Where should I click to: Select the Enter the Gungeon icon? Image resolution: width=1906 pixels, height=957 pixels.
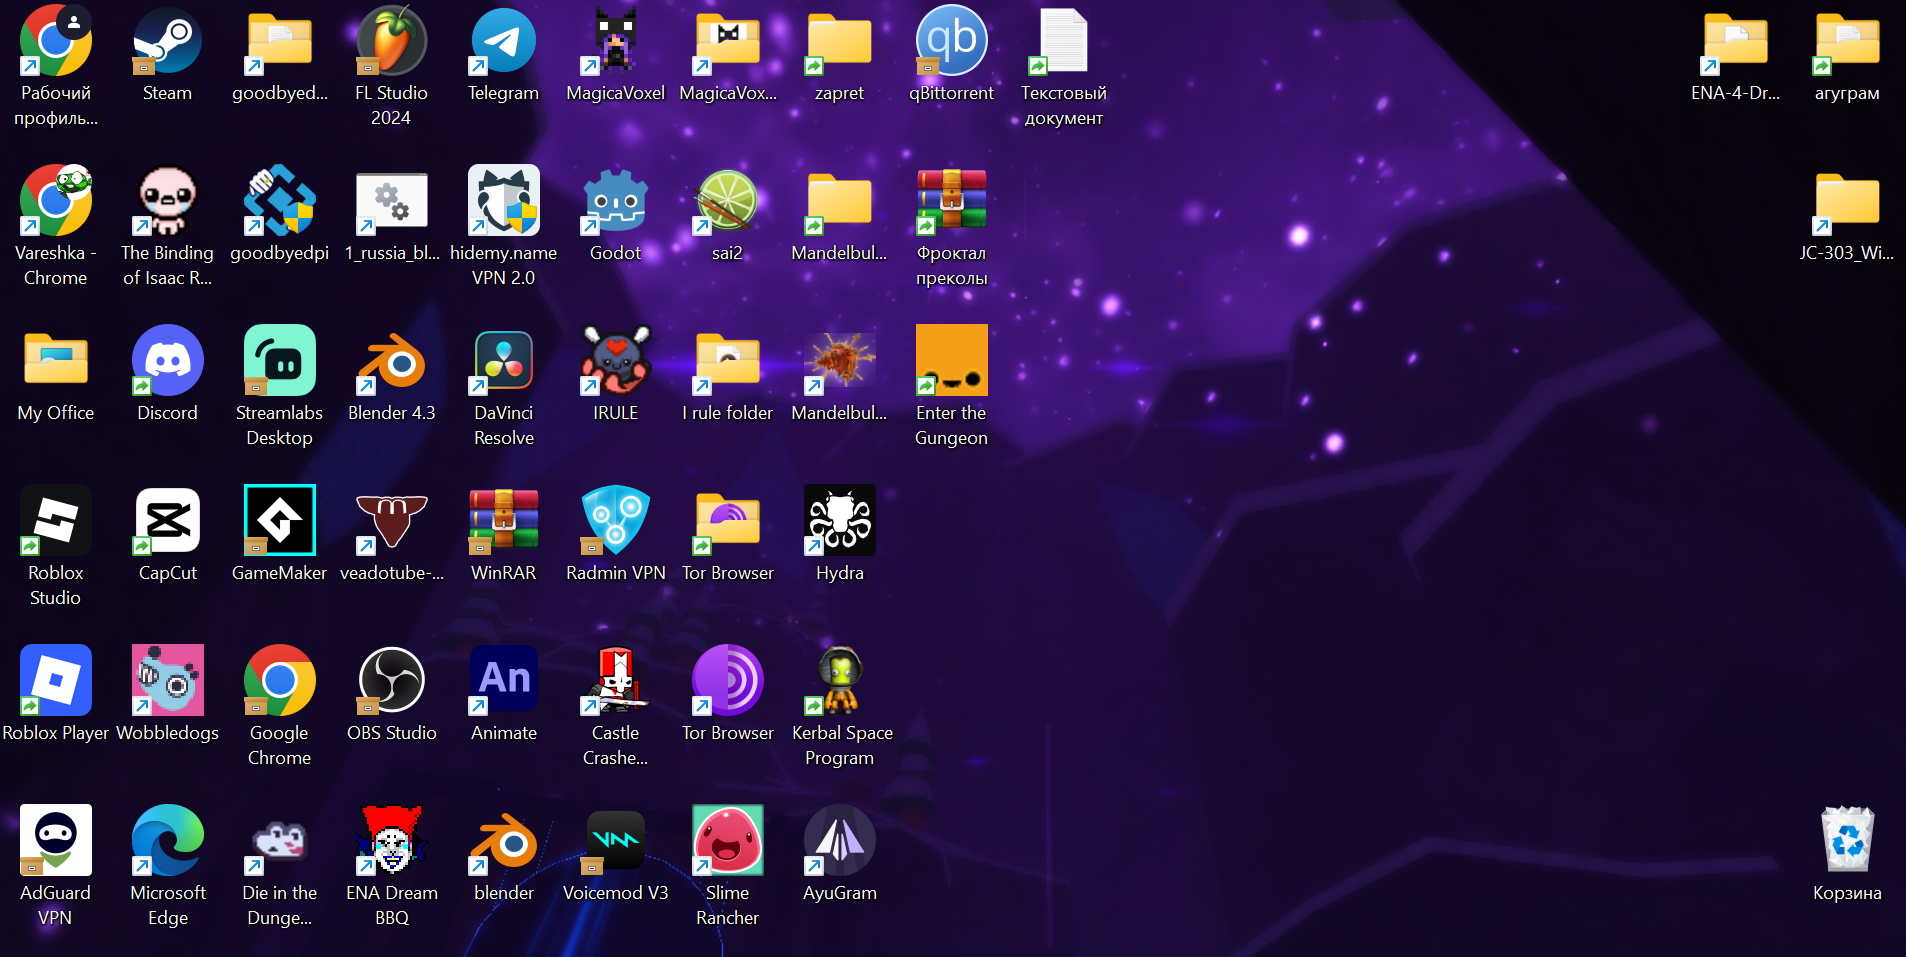951,361
